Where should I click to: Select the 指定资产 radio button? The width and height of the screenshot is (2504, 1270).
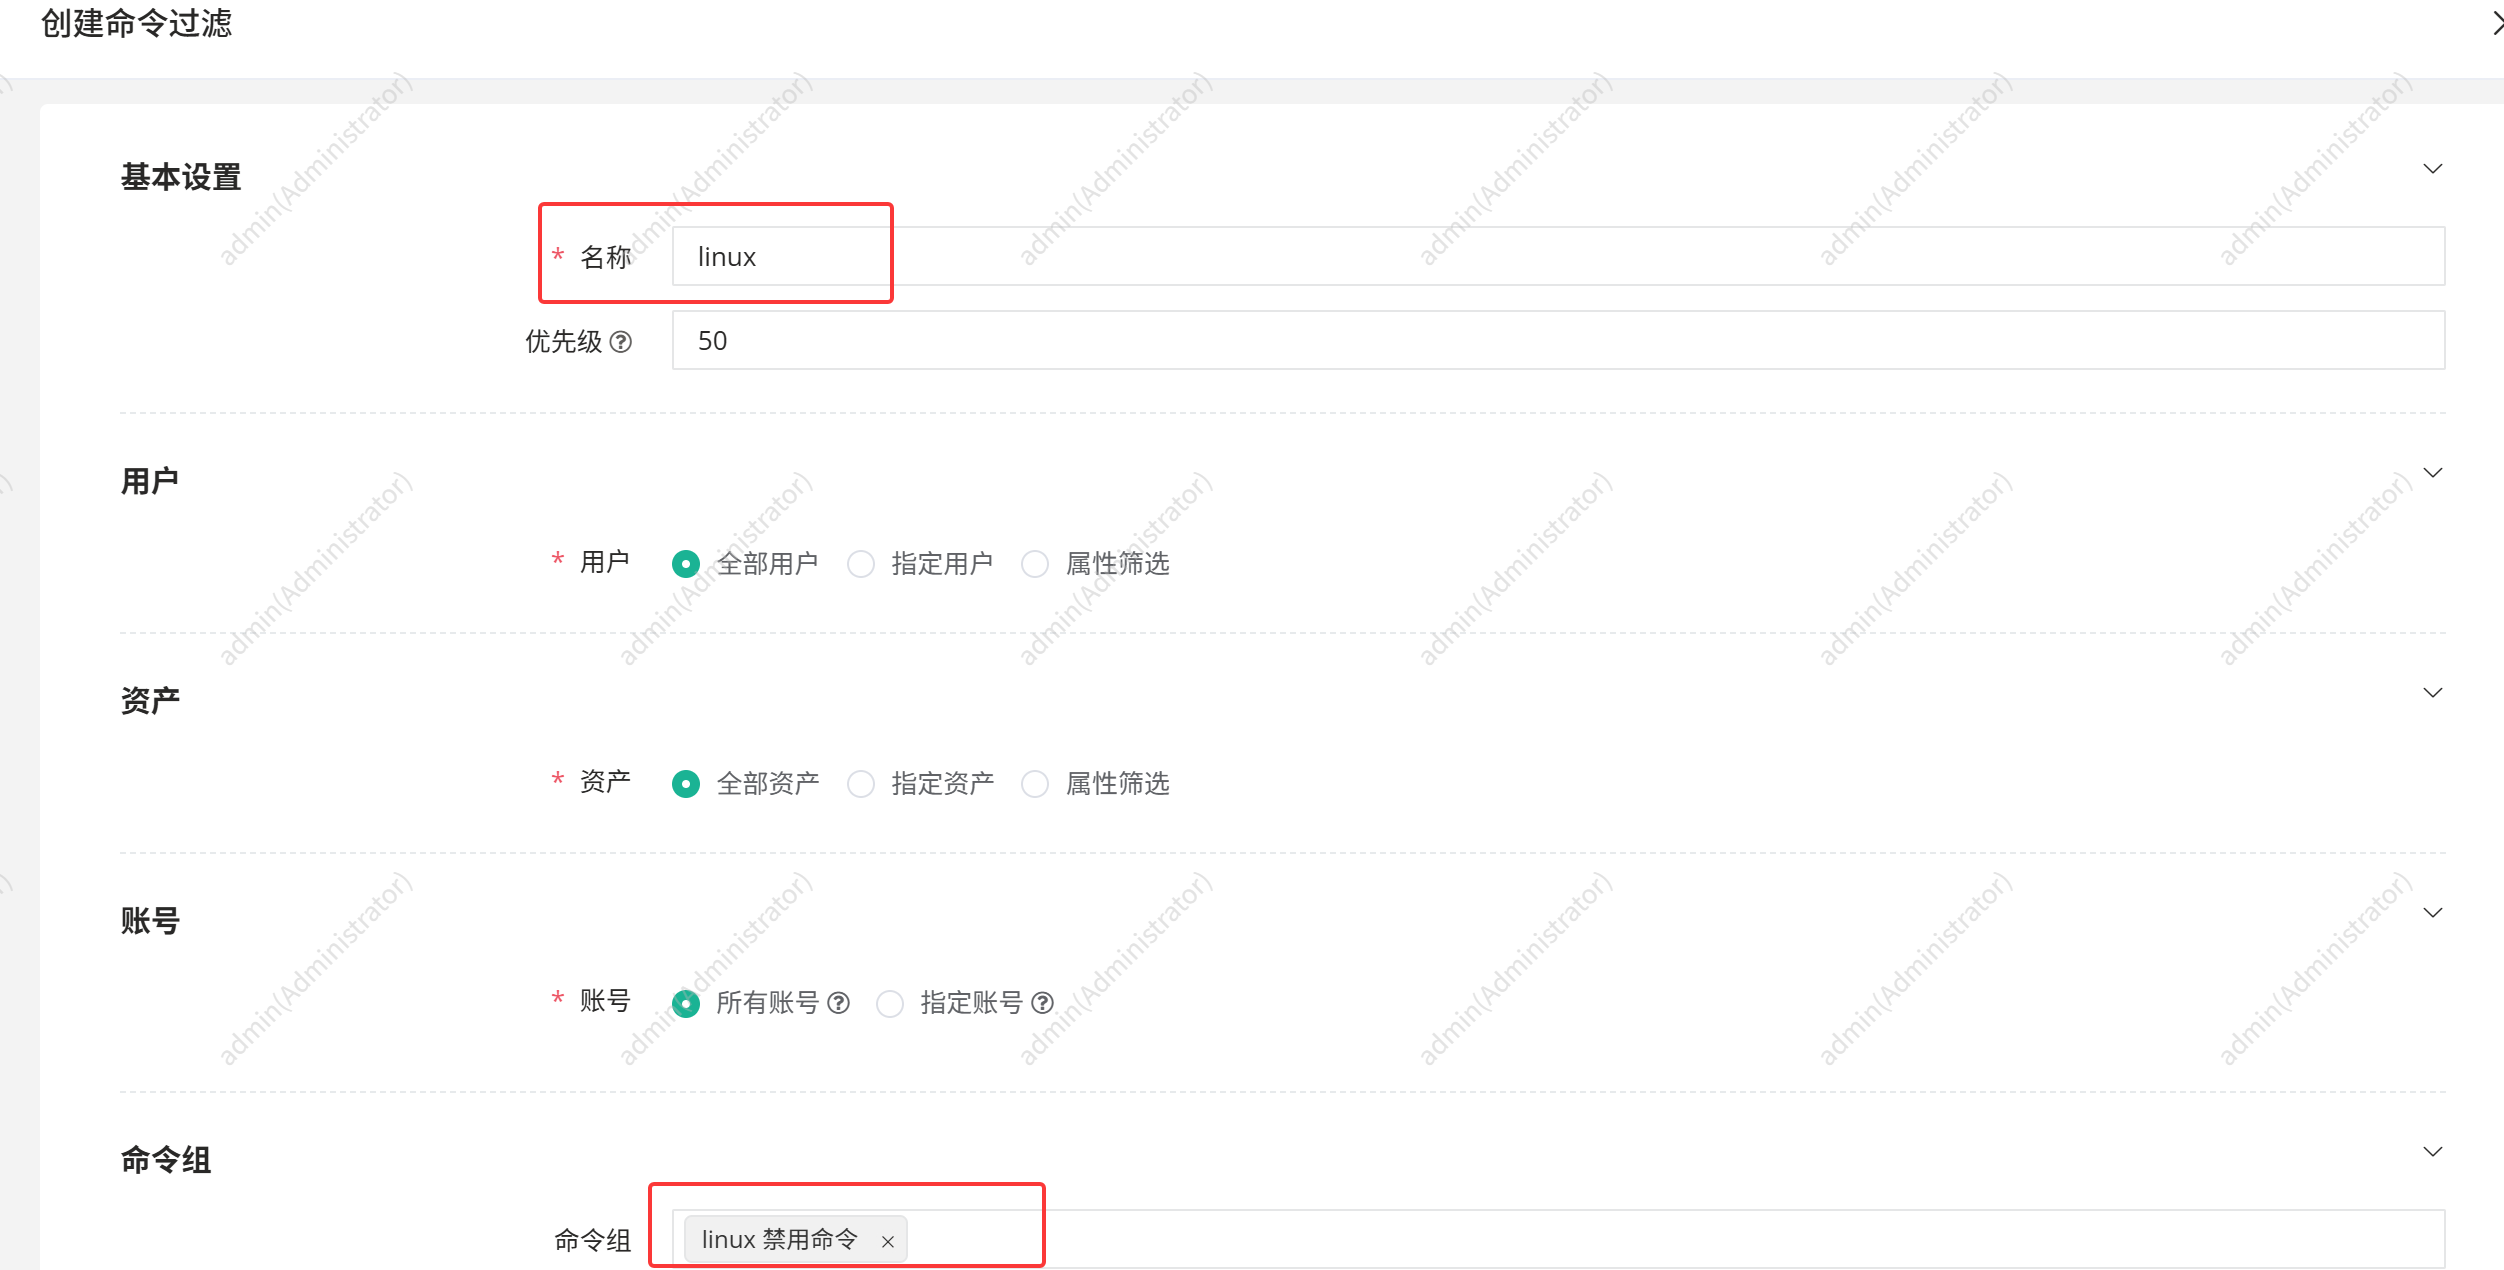[x=861, y=784]
